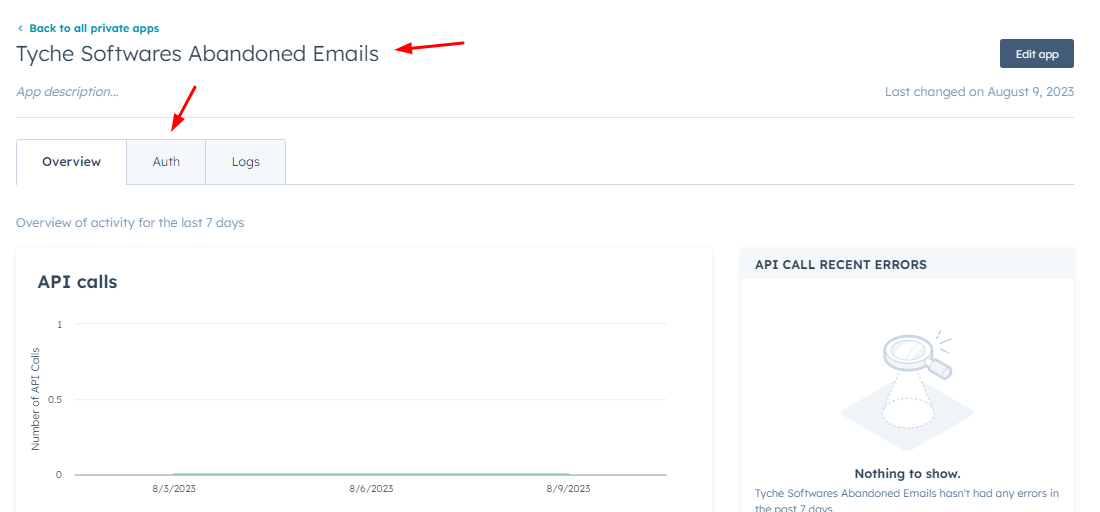Click the 0.5 value on chart axis
The height and width of the screenshot is (512, 1100).
[55, 399]
